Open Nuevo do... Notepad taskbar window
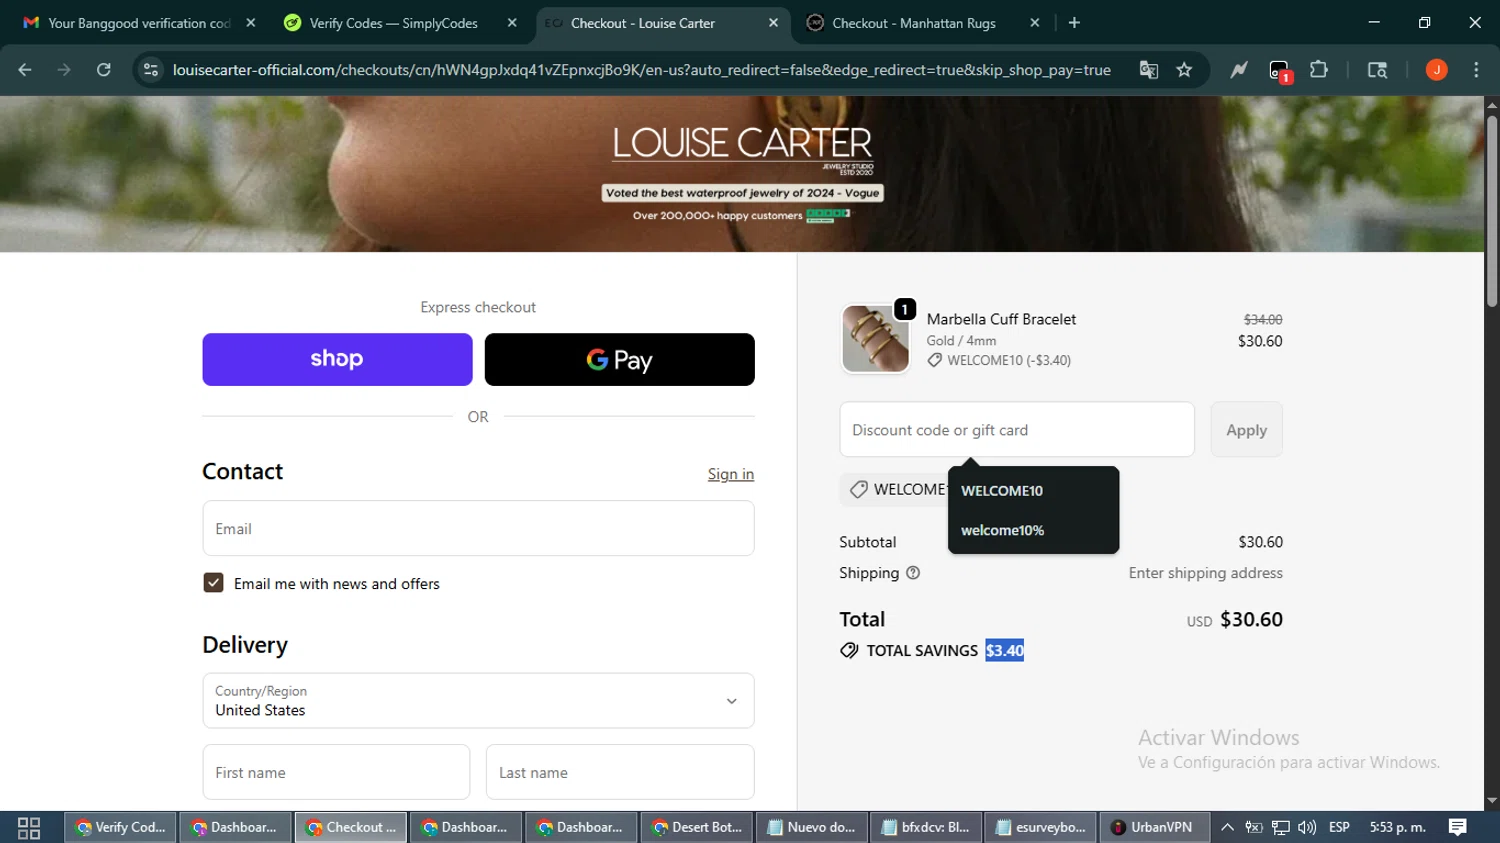Screen dimensions: 1500x843 pyautogui.click(x=812, y=827)
